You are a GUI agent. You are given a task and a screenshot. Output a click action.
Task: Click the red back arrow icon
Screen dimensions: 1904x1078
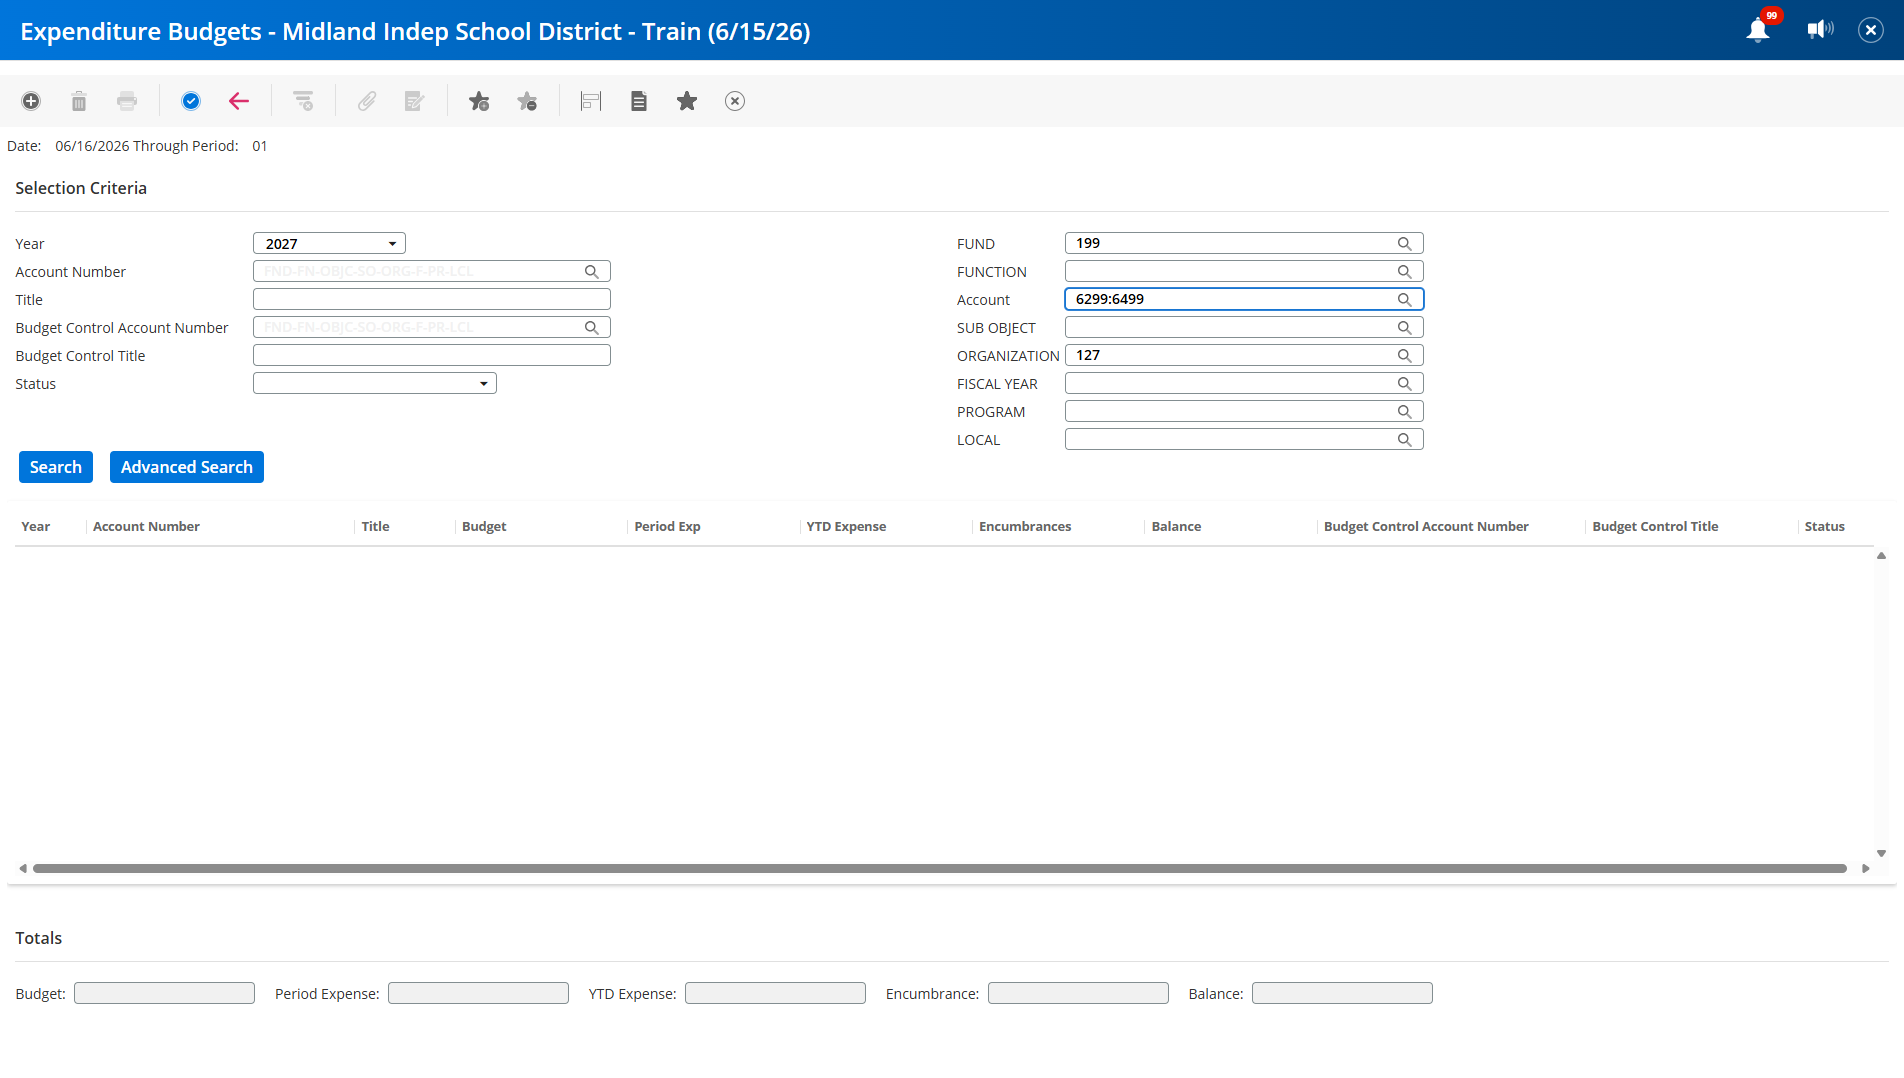tap(239, 101)
